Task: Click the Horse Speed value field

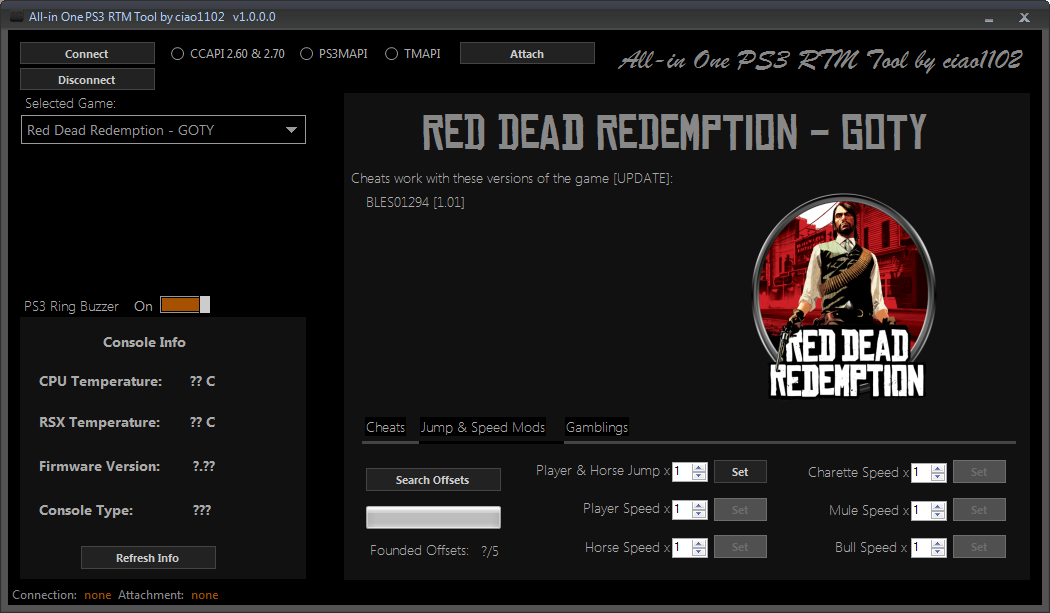Action: (x=682, y=547)
